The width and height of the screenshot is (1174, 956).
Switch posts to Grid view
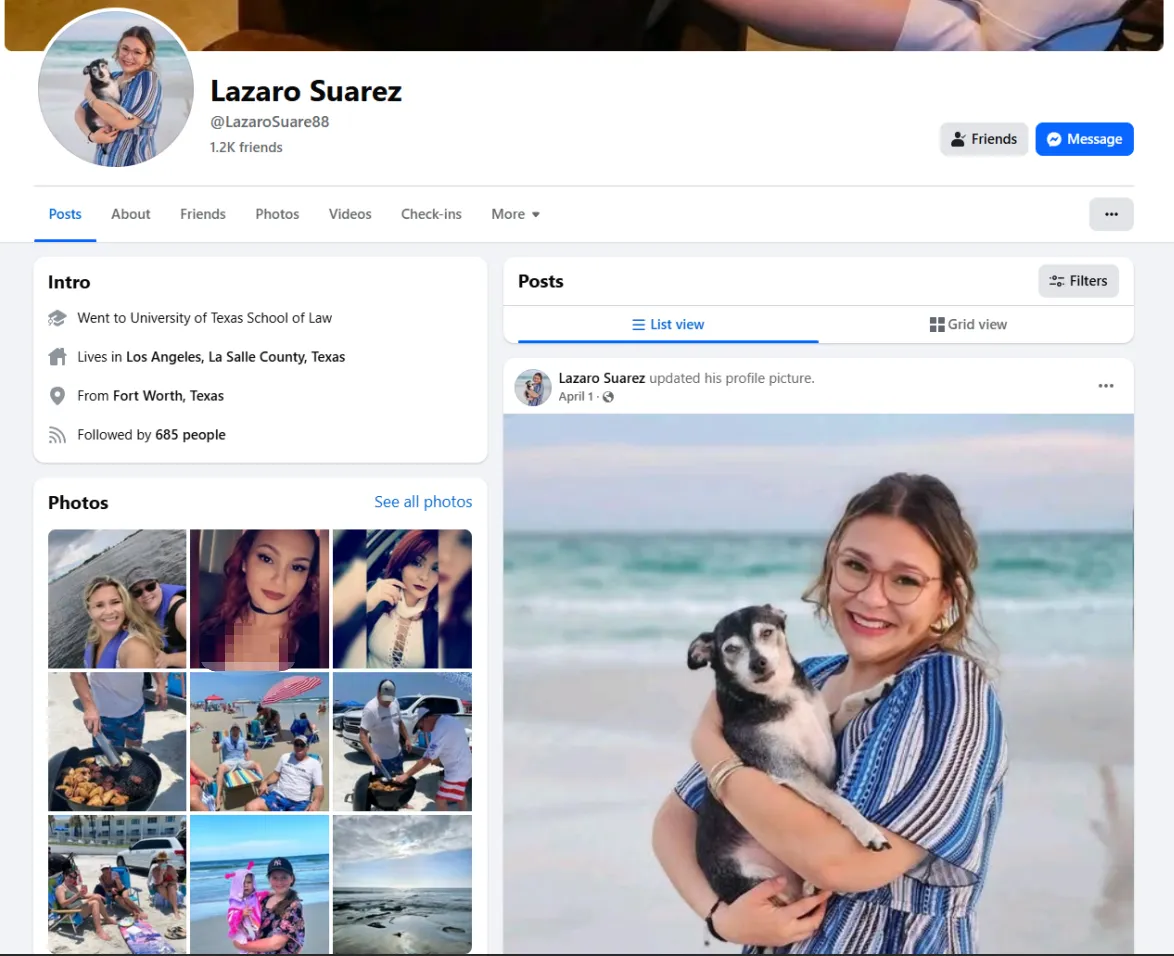968,324
